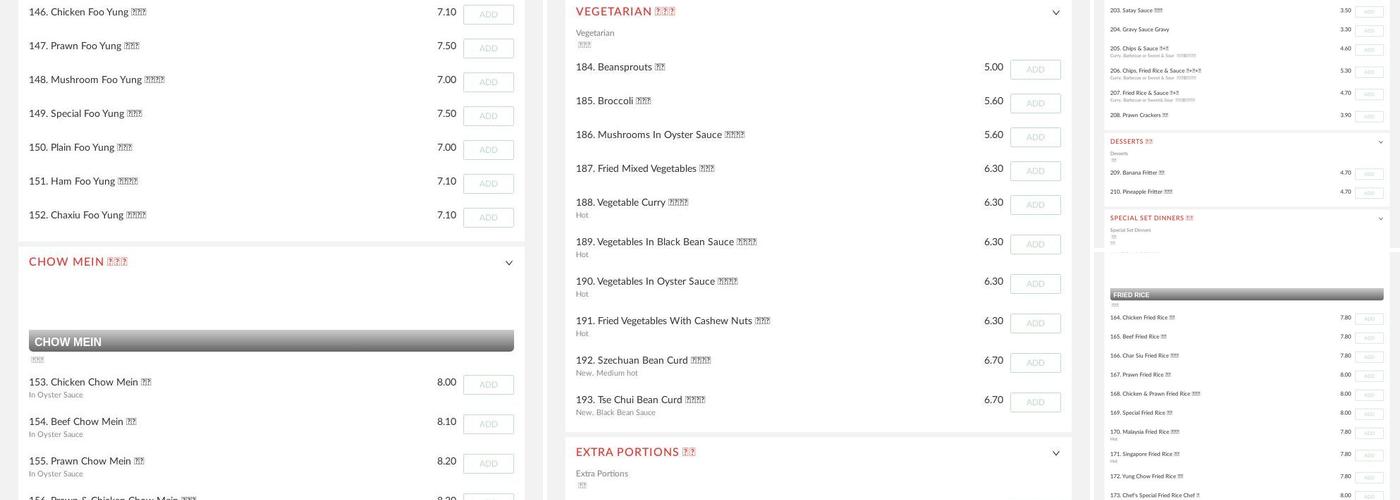Collapse the Special Set Dinners section arrow
This screenshot has height=500, width=1400.
click(1381, 219)
